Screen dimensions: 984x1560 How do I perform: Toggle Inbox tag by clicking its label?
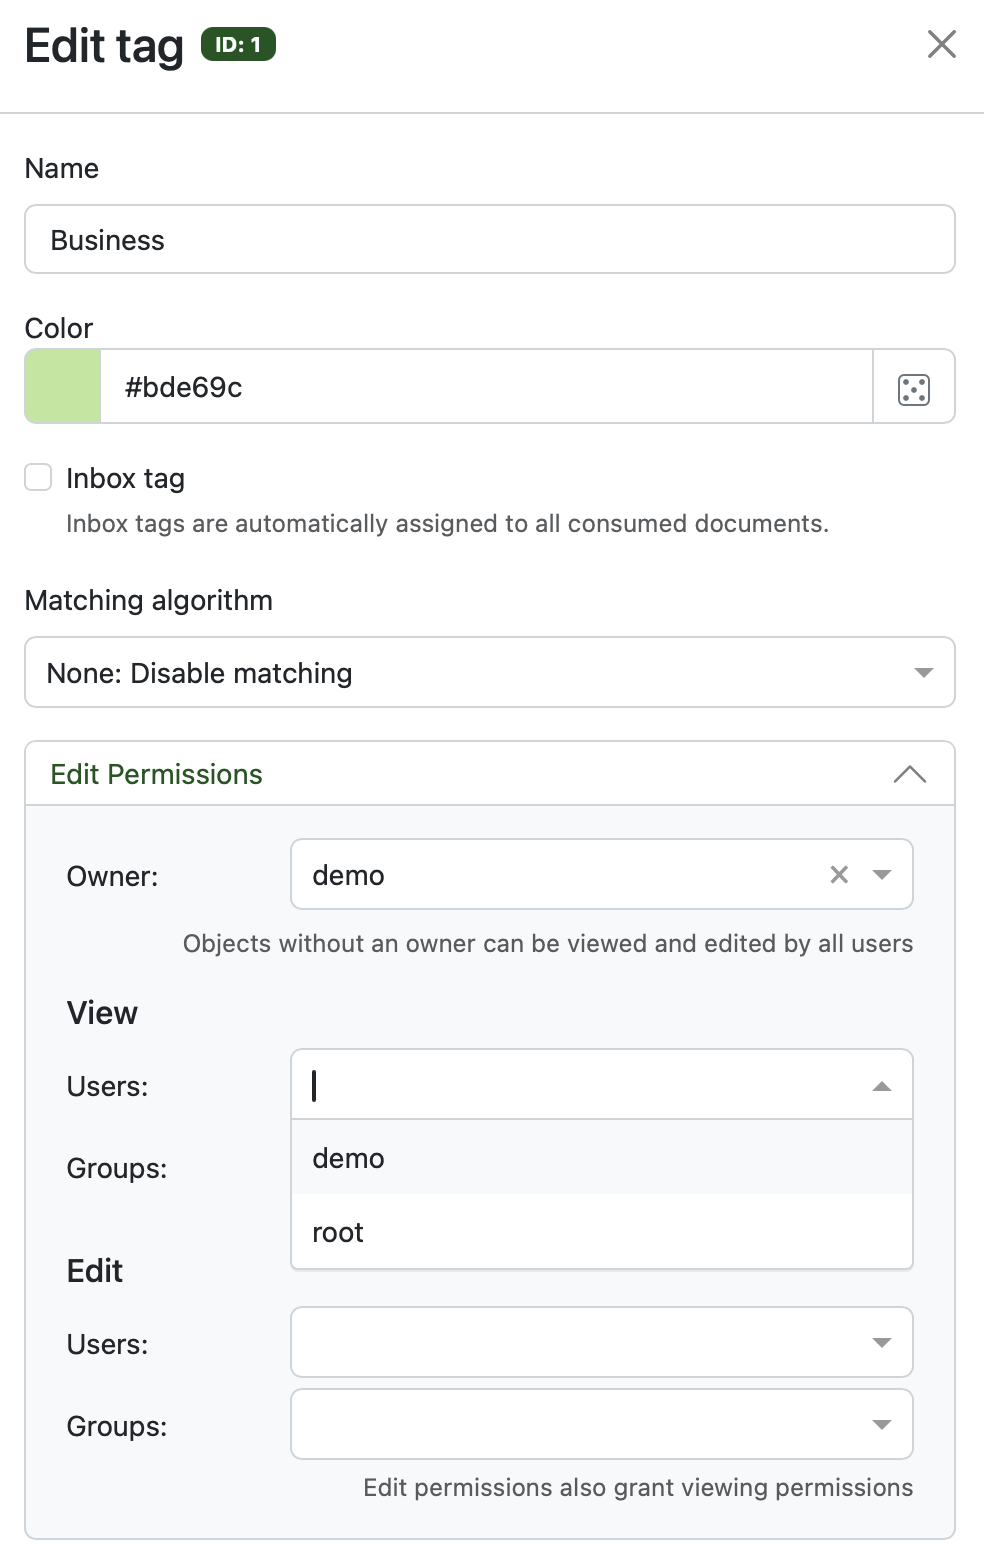tap(124, 478)
